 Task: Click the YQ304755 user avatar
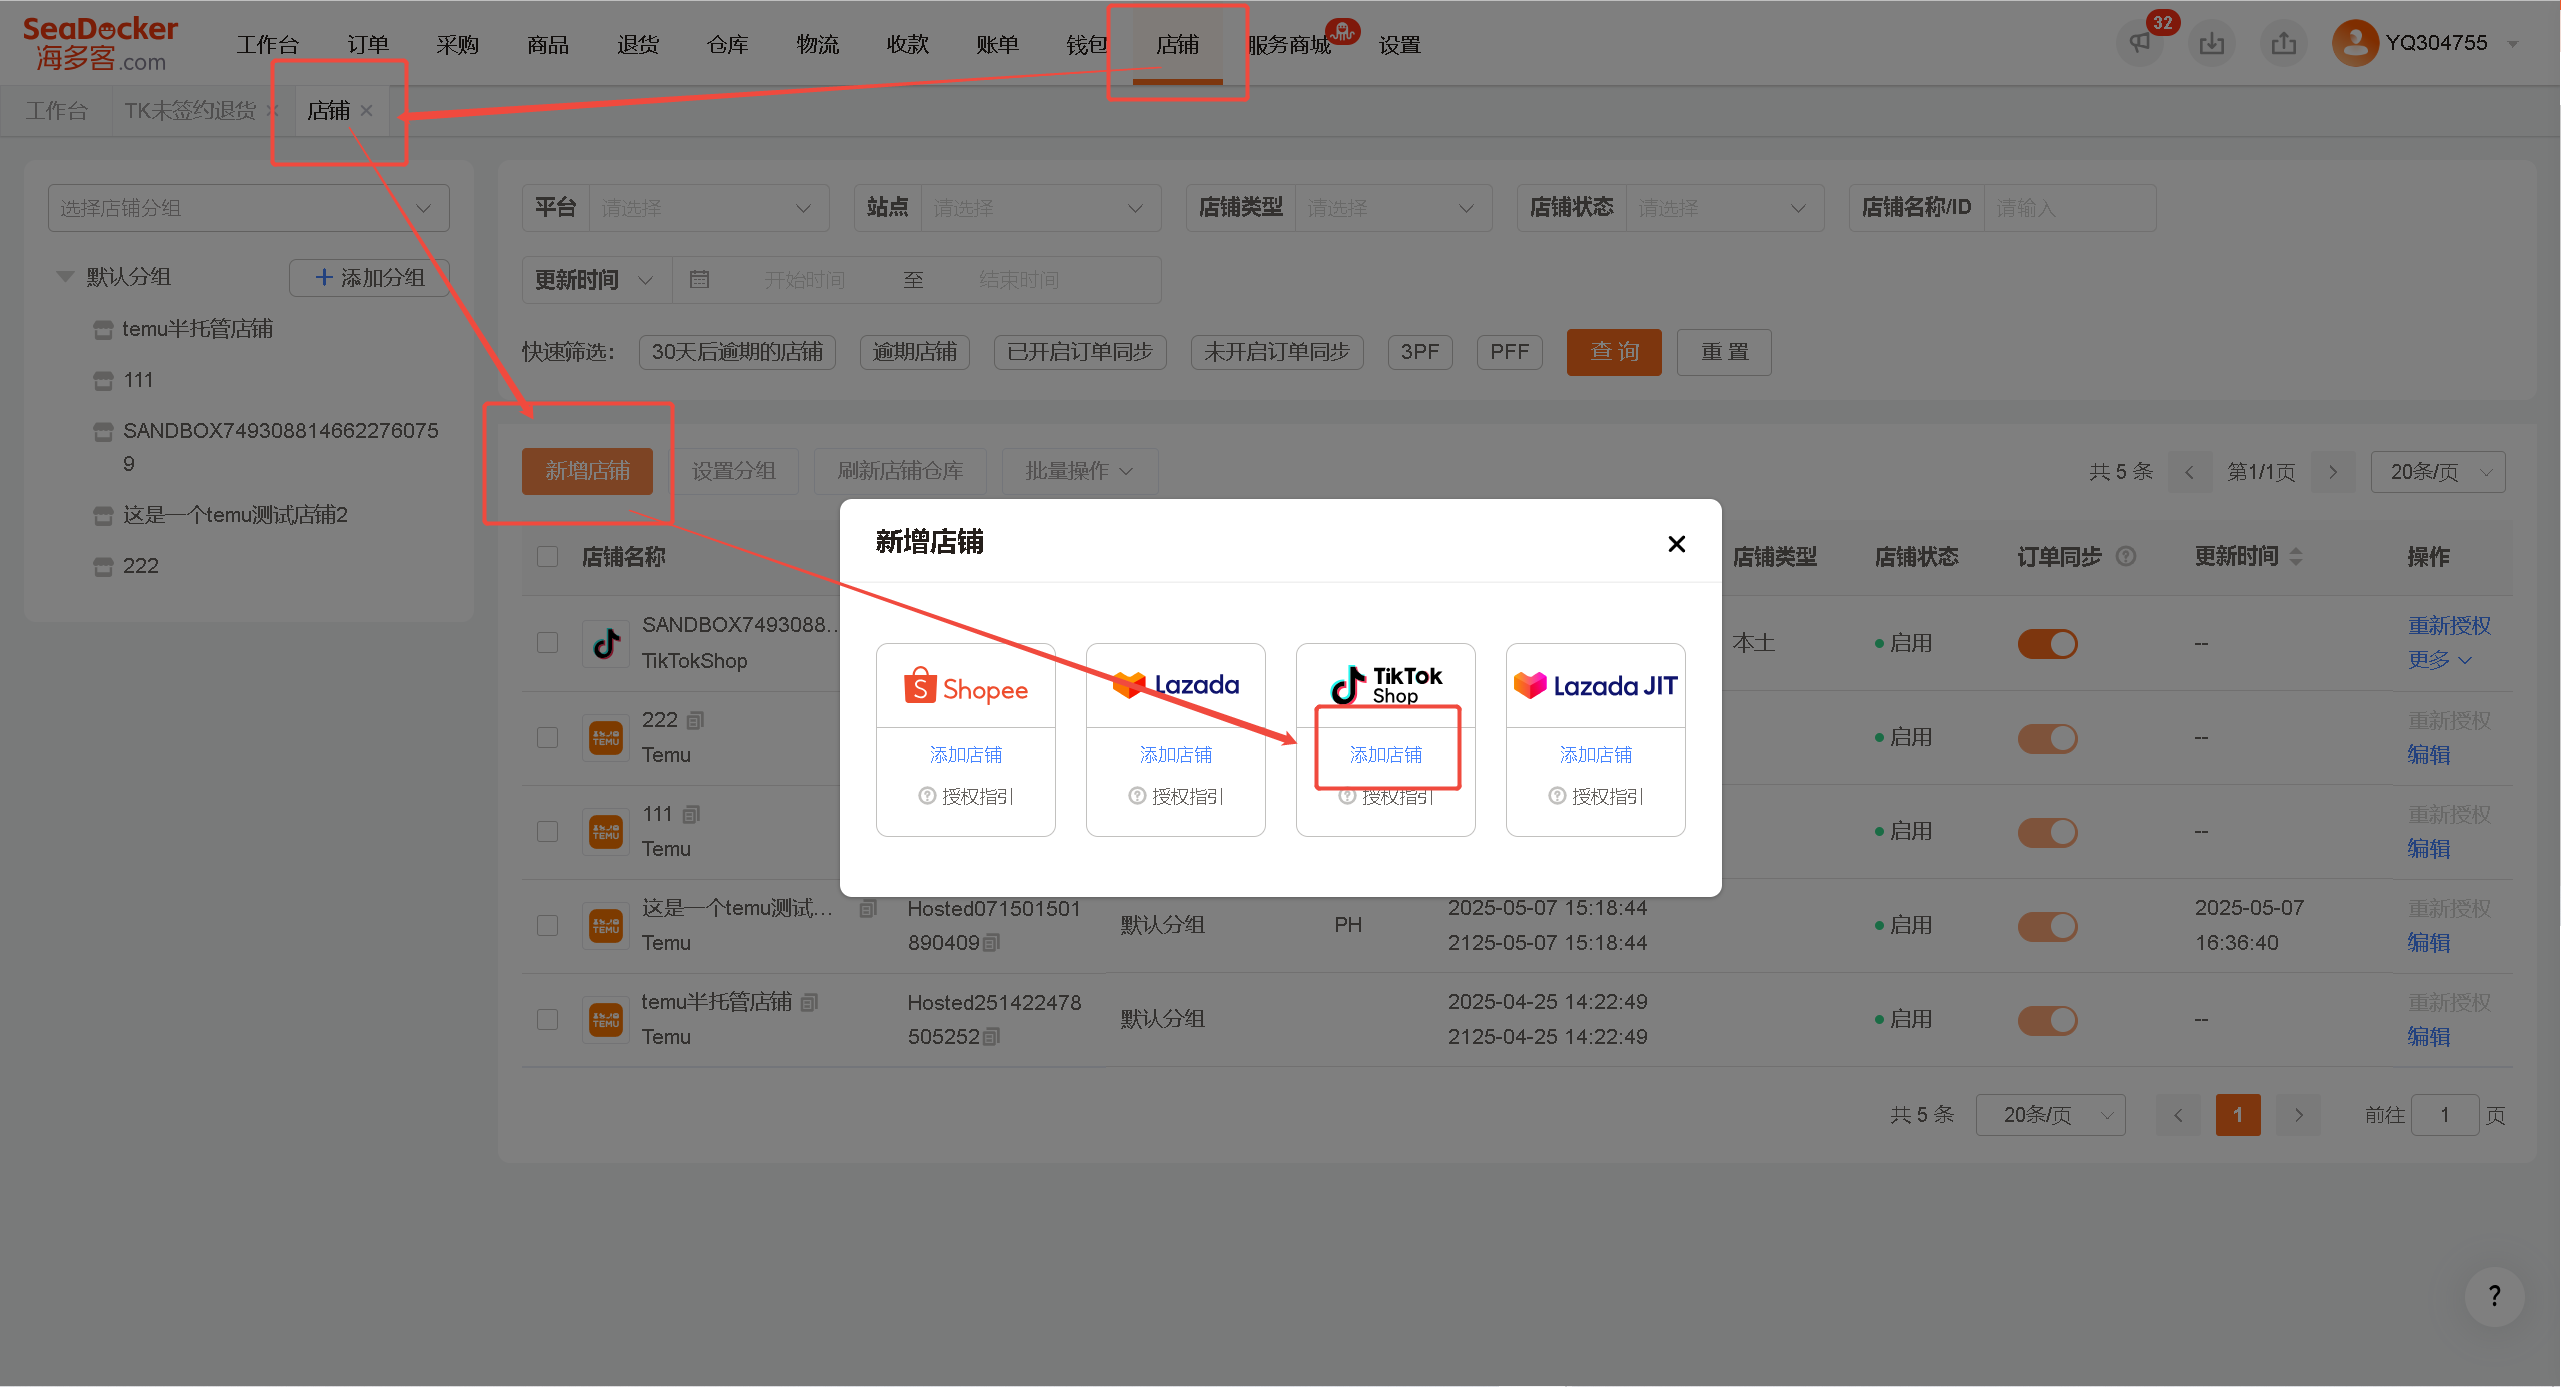pos(2355,44)
